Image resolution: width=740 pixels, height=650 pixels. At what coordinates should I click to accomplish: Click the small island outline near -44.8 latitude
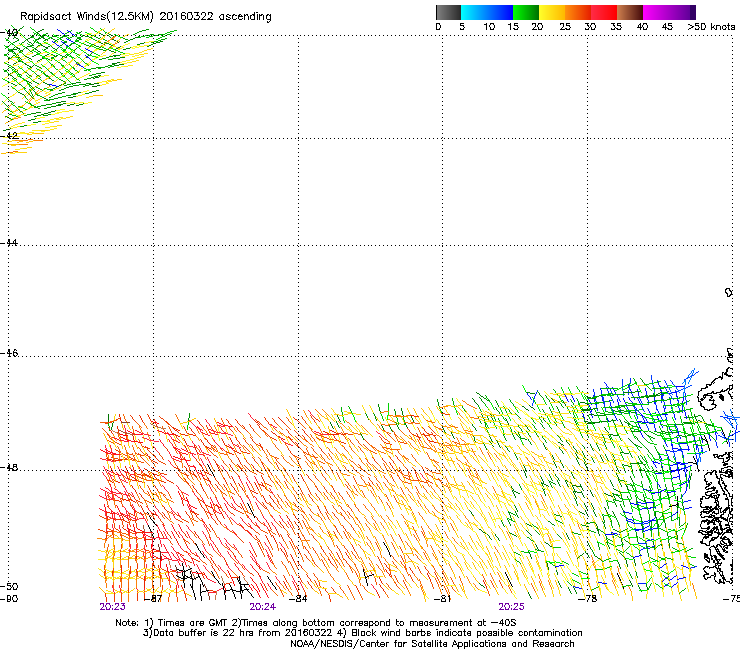(x=729, y=293)
